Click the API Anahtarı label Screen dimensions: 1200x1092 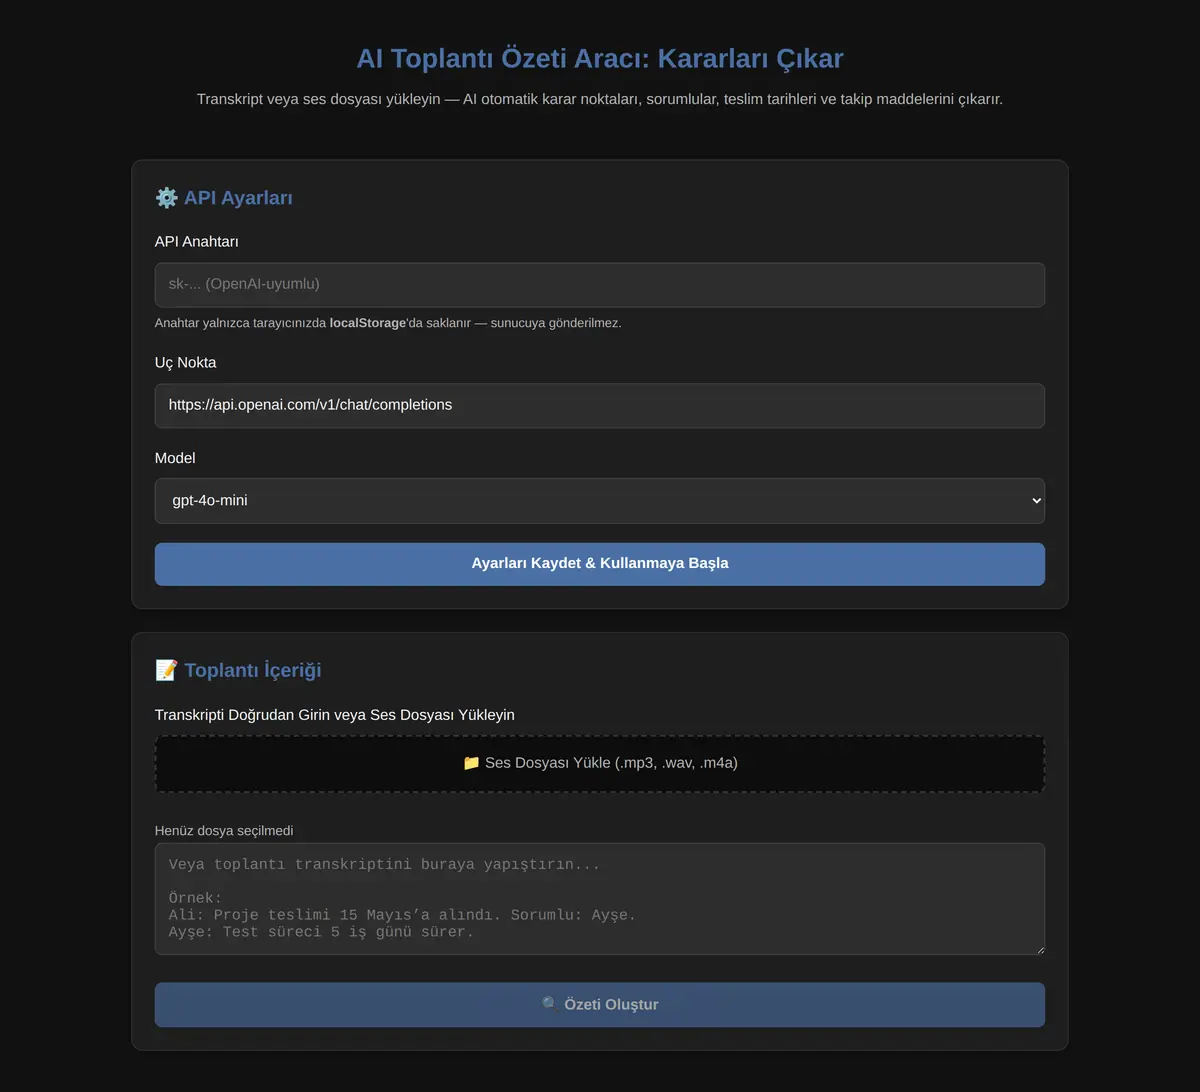(x=197, y=241)
